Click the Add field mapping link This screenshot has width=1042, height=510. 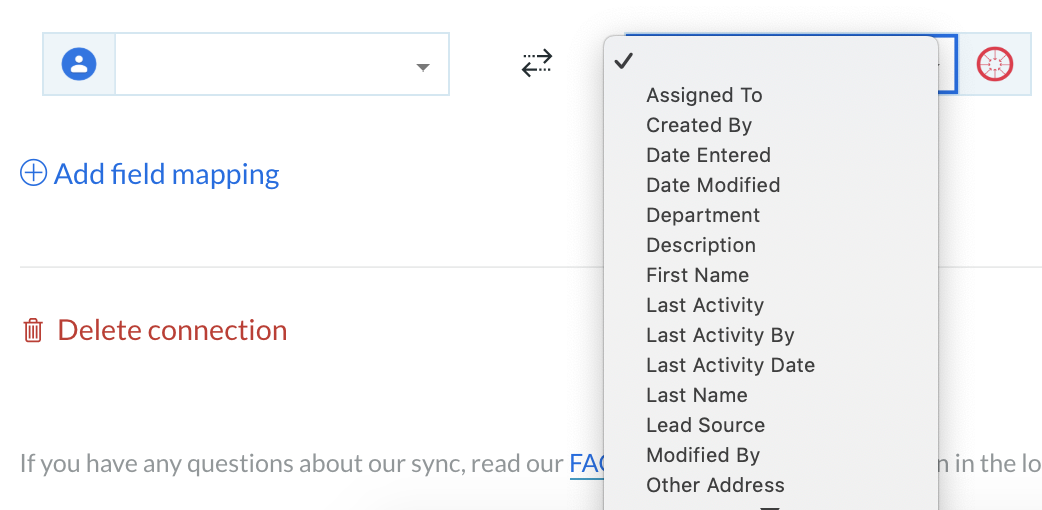point(166,174)
